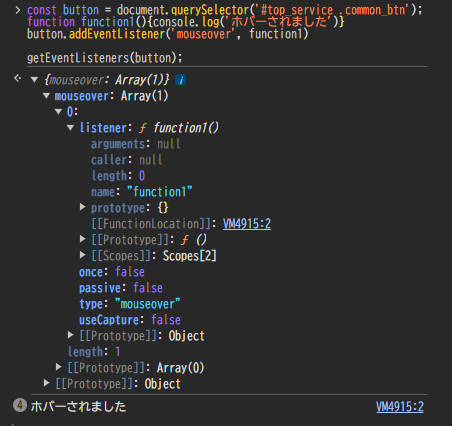This screenshot has width=452, height=426.
Task: Select the caller: null property
Action: point(126,160)
